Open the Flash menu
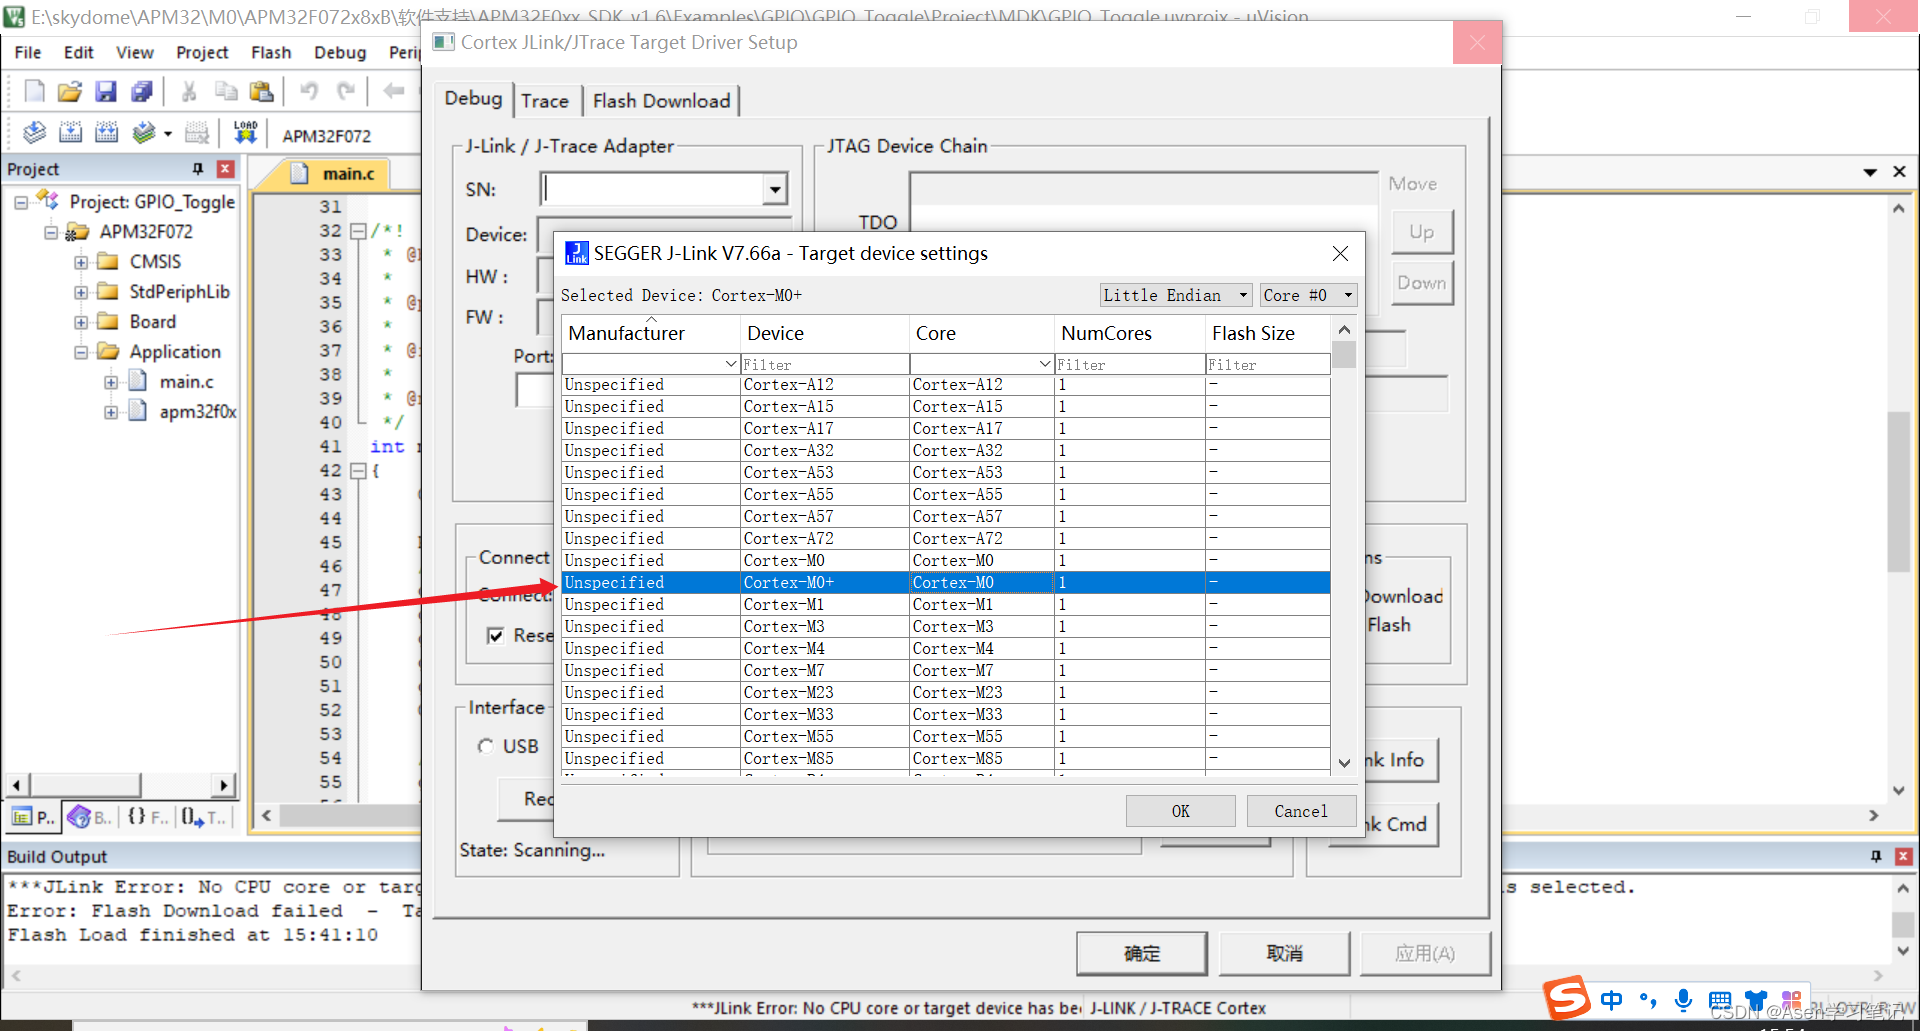 [271, 52]
